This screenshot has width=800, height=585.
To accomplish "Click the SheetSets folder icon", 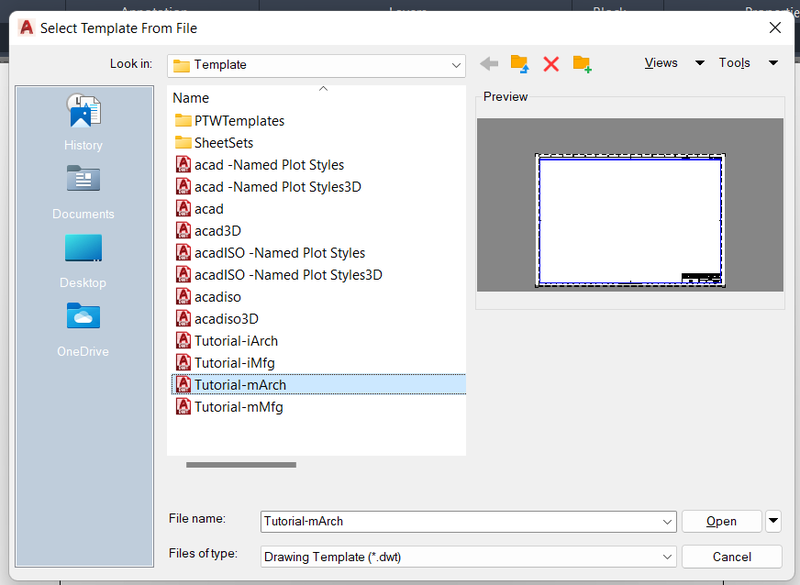I will tap(183, 143).
